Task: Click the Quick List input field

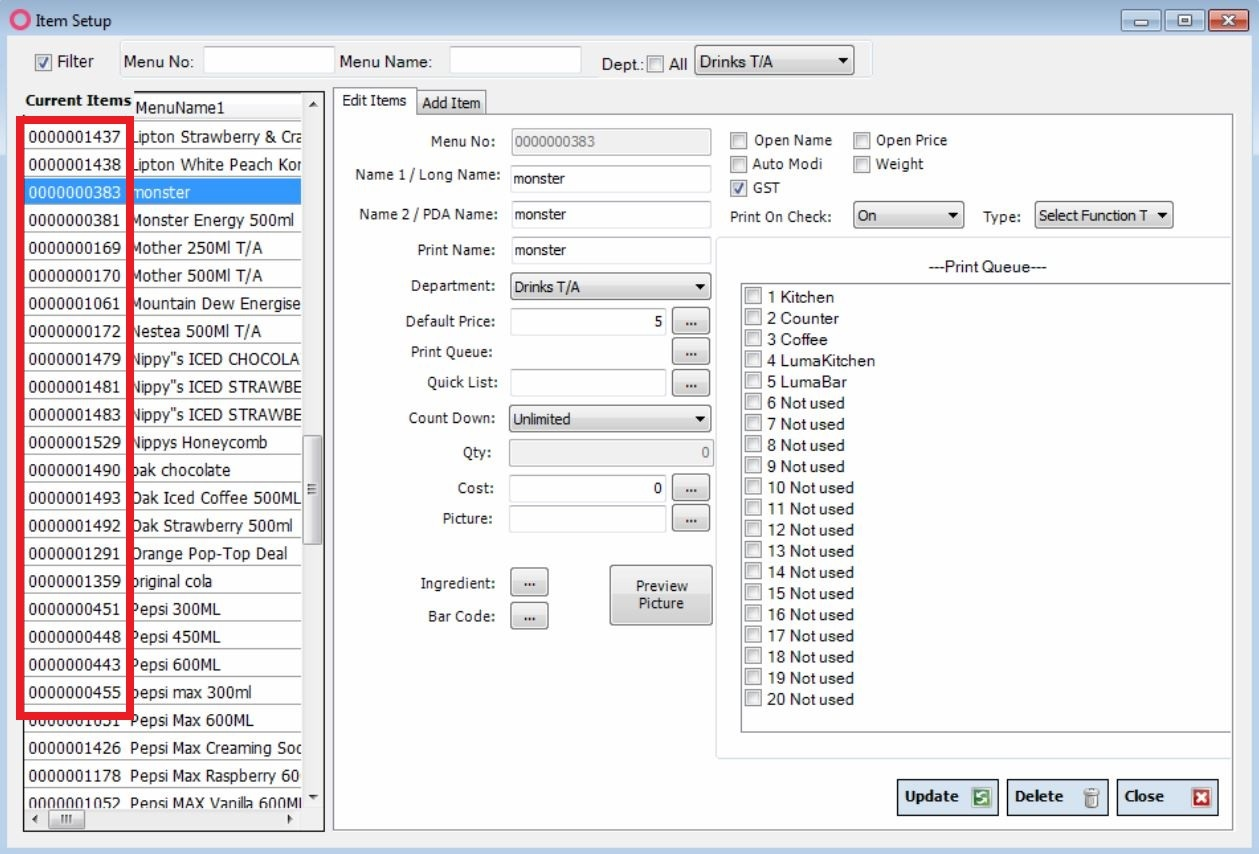Action: point(588,383)
